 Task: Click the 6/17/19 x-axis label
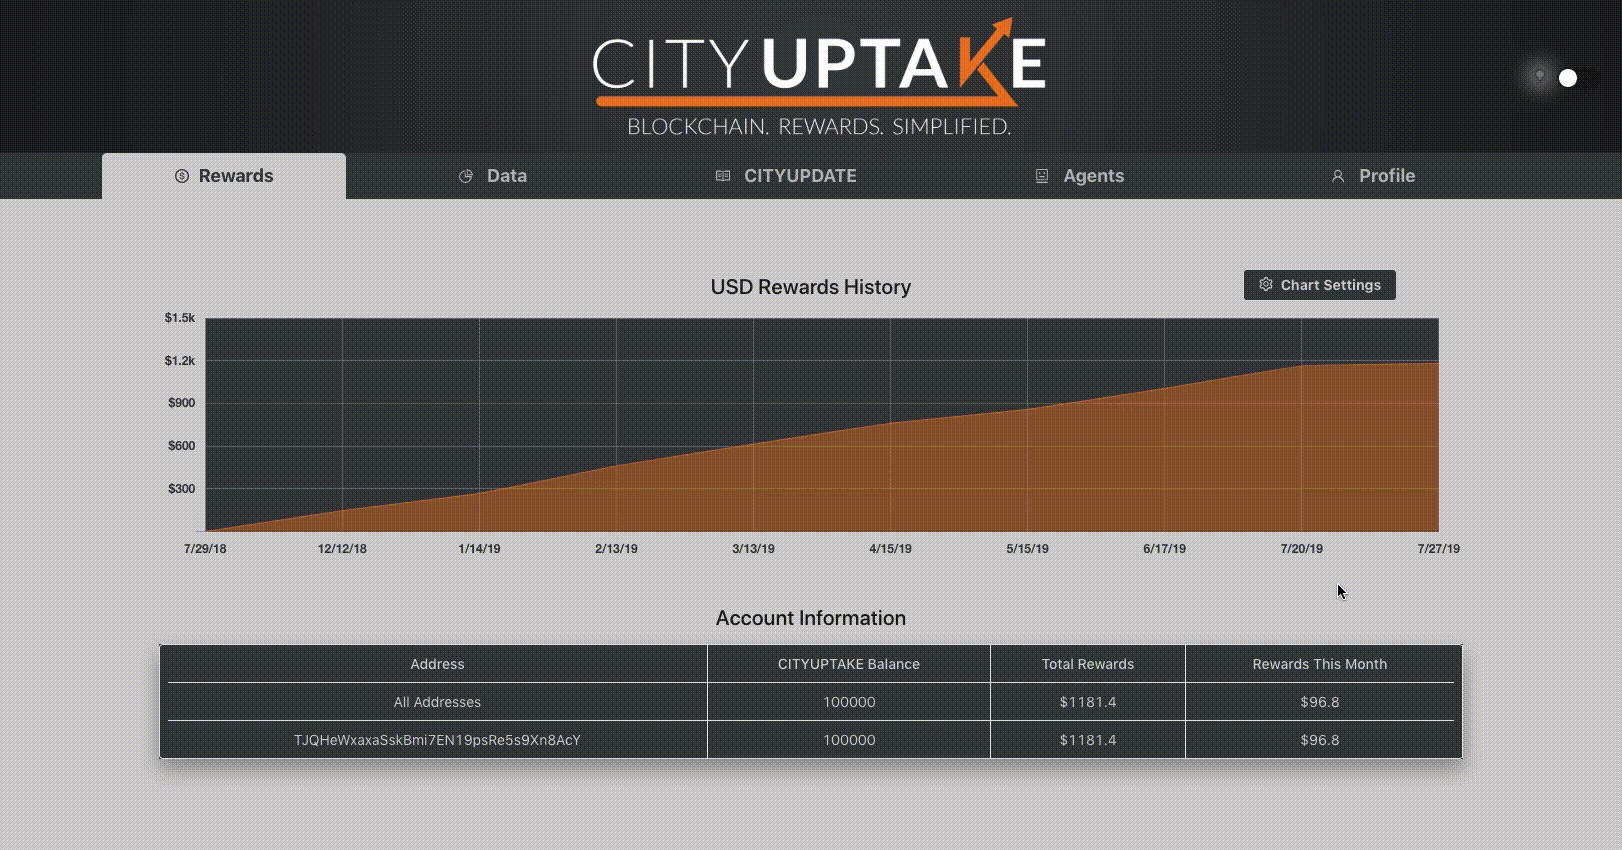click(x=1164, y=549)
